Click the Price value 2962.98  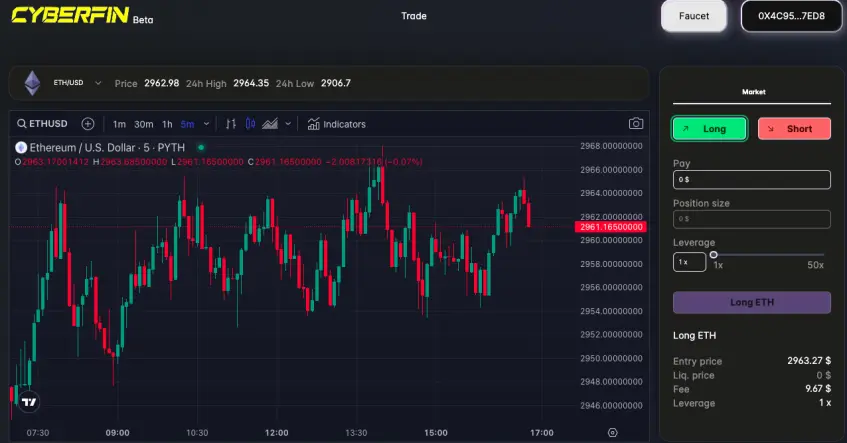(x=162, y=83)
